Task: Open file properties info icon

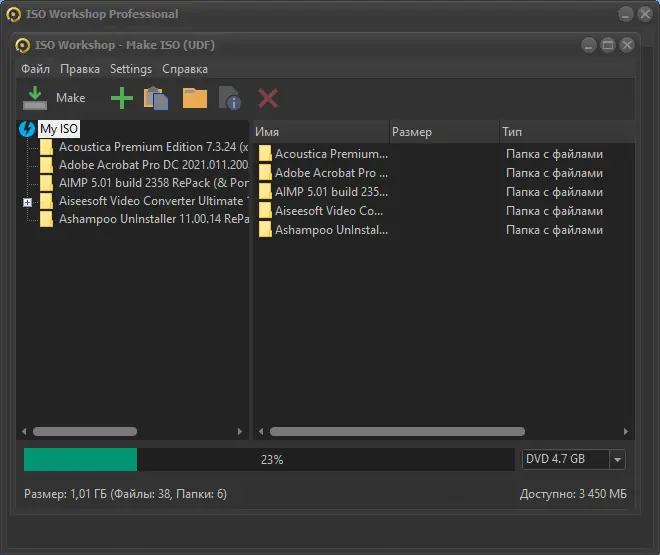Action: click(230, 98)
